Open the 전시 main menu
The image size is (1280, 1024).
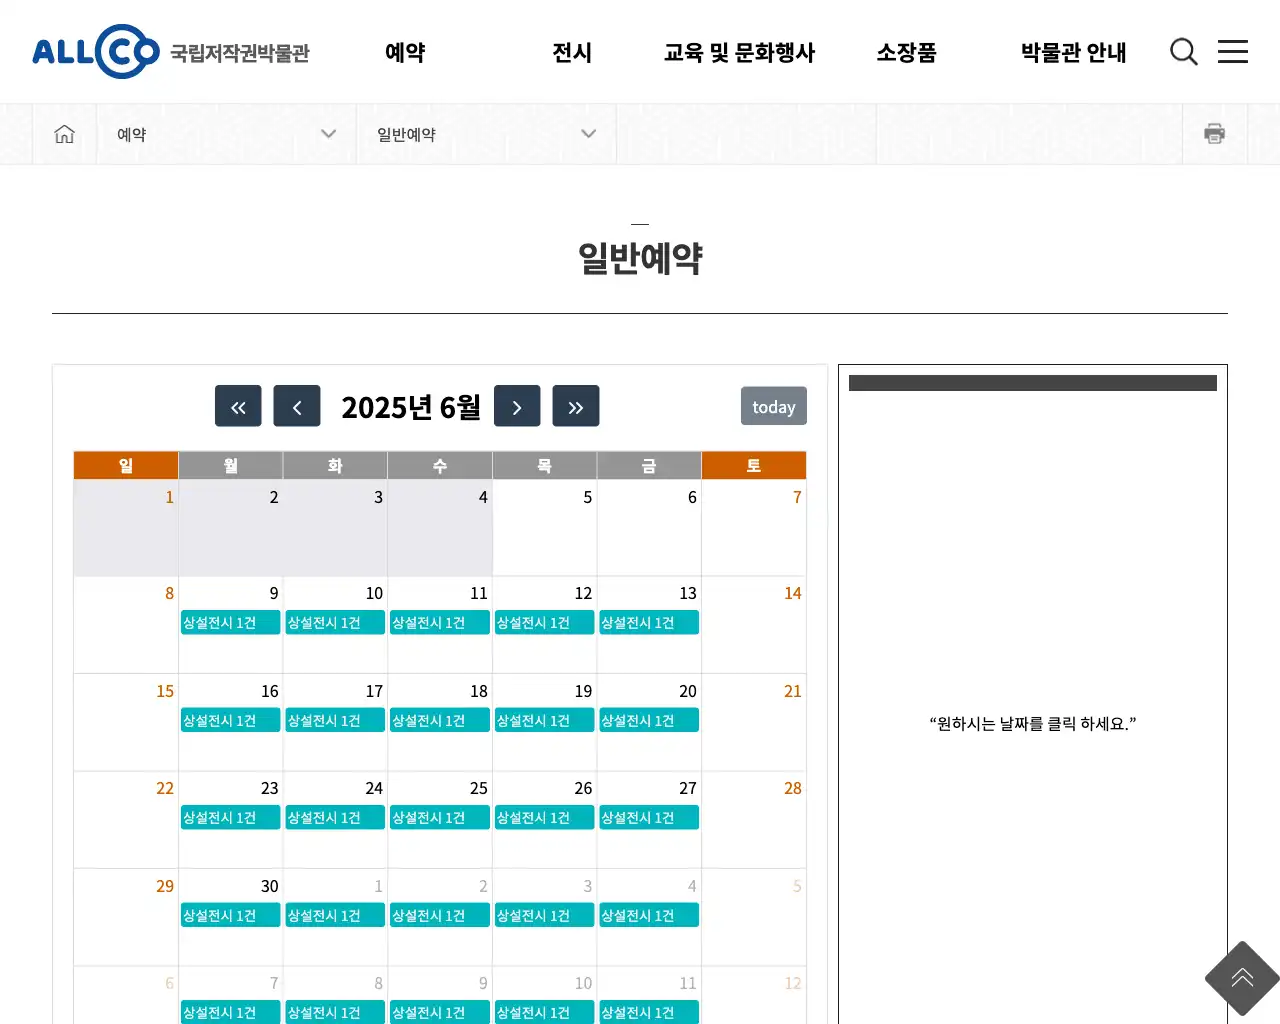click(572, 52)
